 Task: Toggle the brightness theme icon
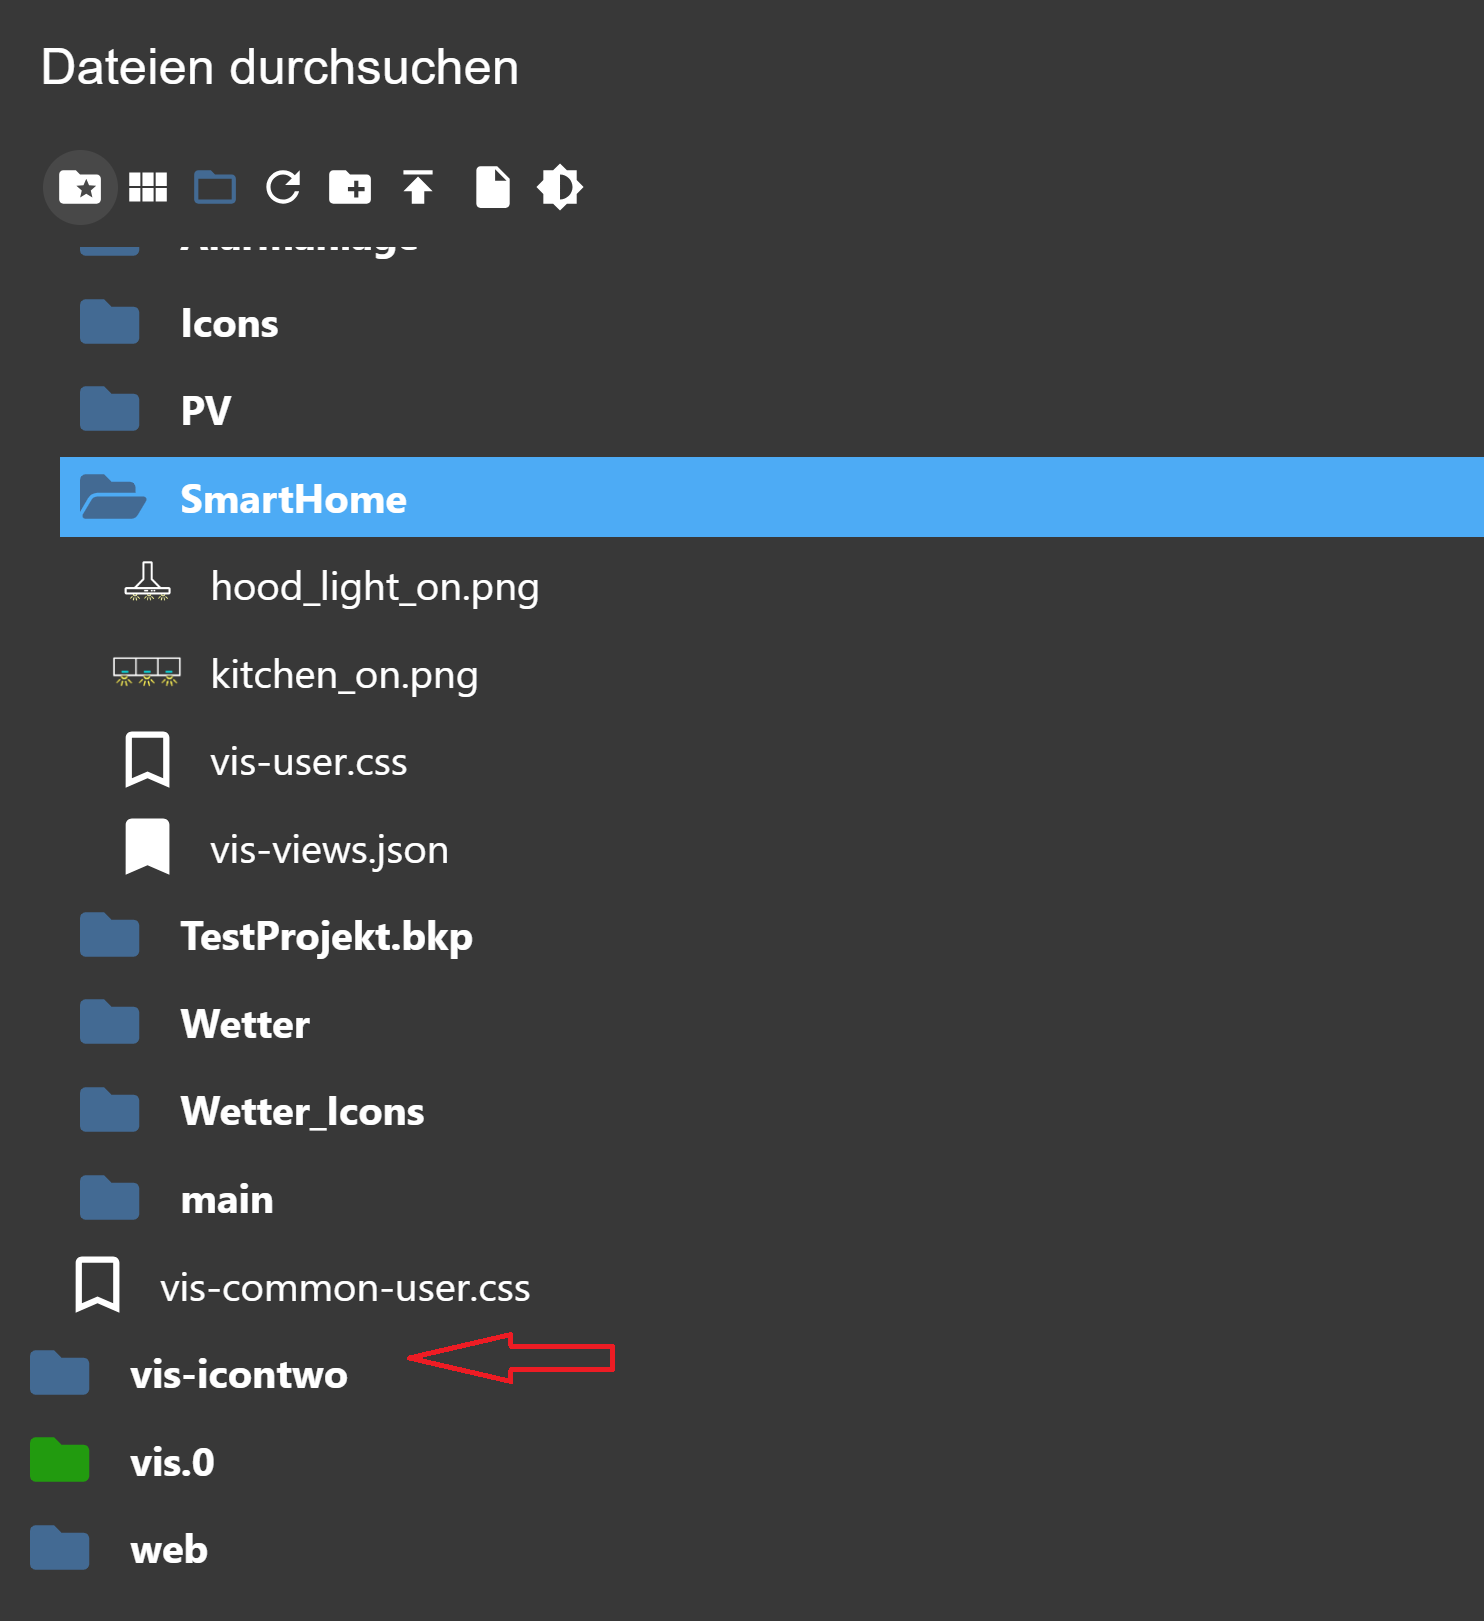coord(560,187)
